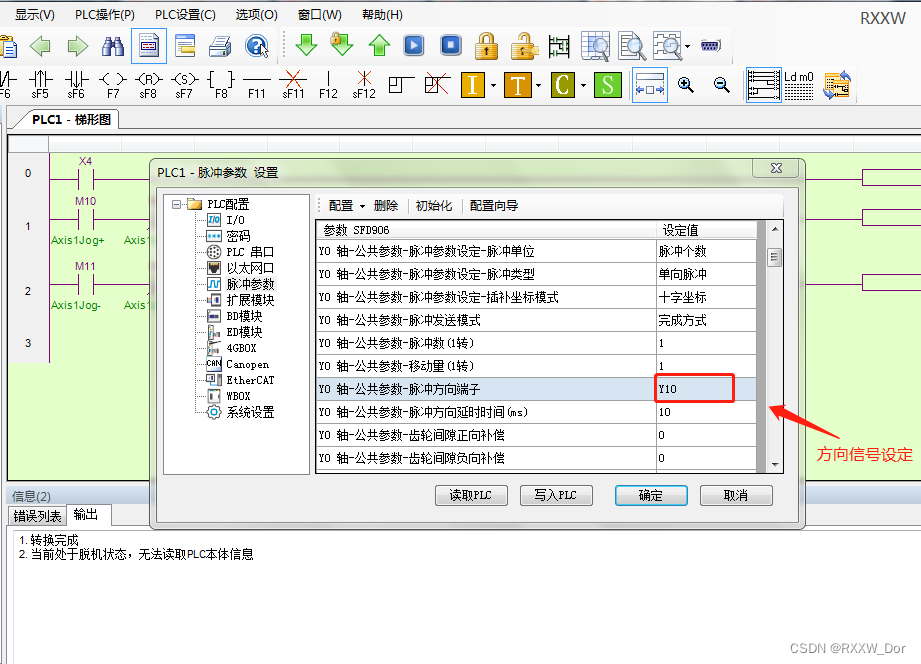Select the PLC1 - 梯形图 tab
921x664 pixels.
[71, 119]
